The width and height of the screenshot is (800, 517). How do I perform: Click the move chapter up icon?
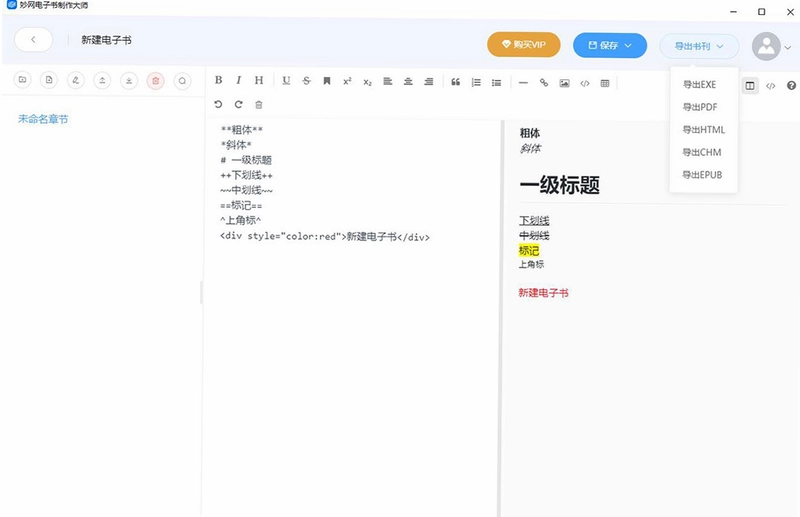[102, 80]
